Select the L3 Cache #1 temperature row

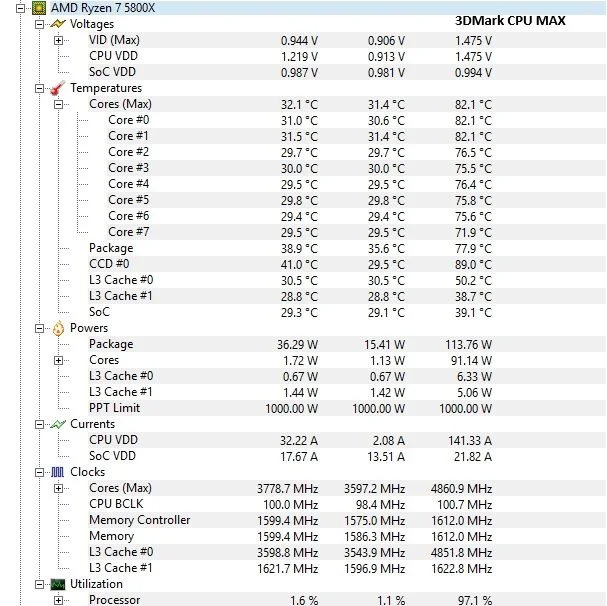[347, 296]
